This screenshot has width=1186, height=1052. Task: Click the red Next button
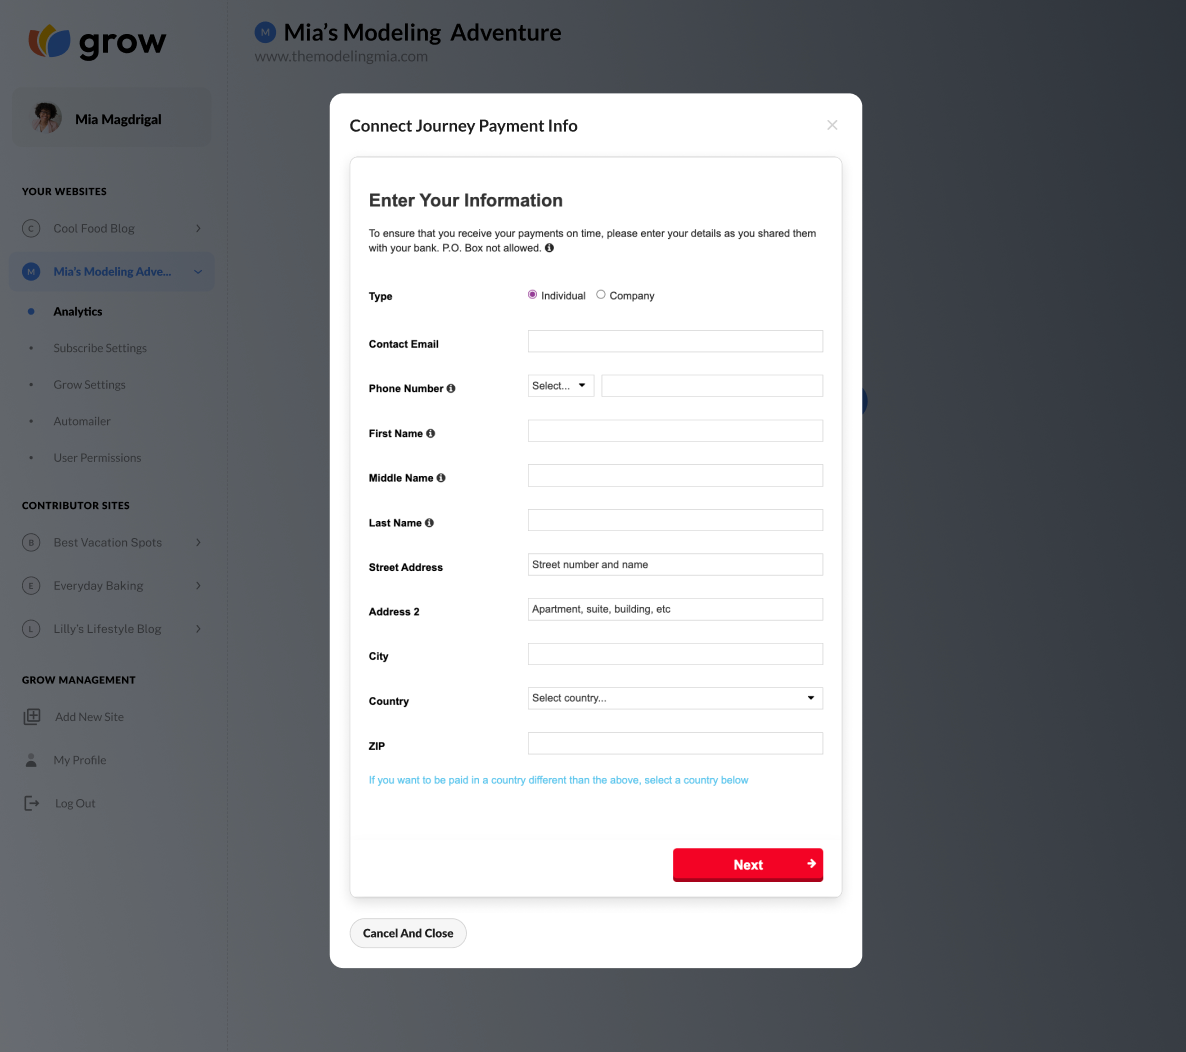747,864
